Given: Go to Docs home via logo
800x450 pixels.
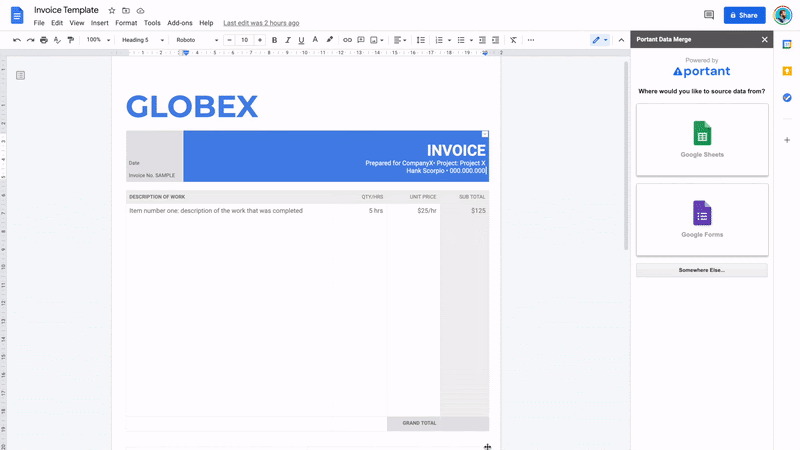Looking at the screenshot, I should (17, 15).
